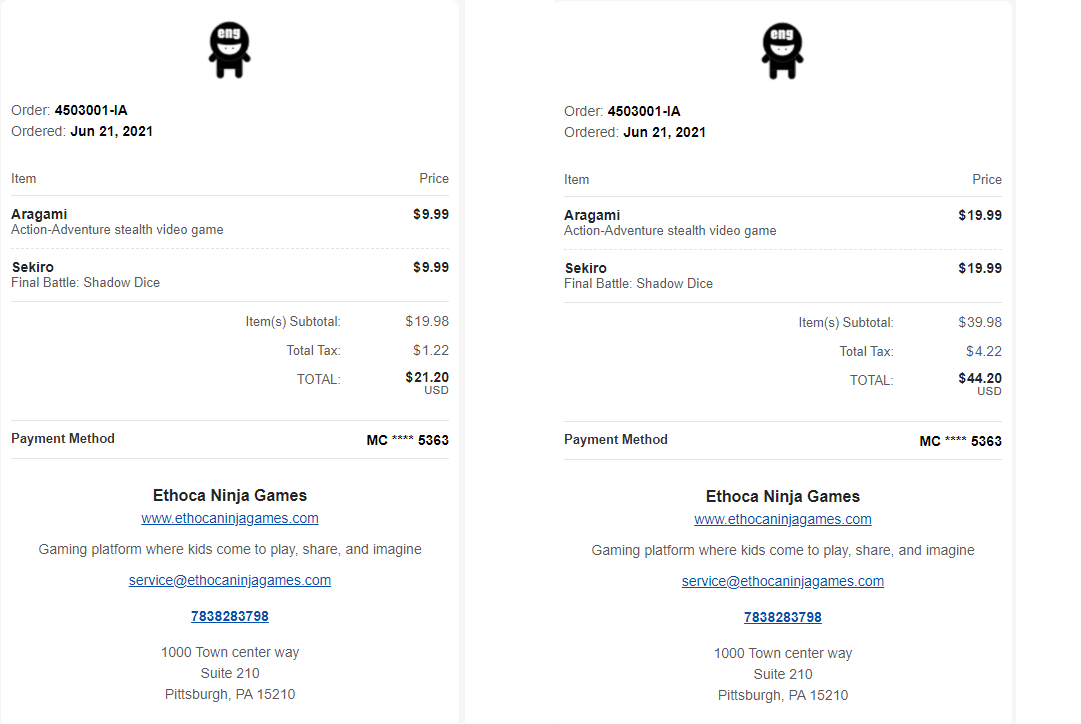Click the $44.20 total amount
This screenshot has width=1081, height=724.
980,378
